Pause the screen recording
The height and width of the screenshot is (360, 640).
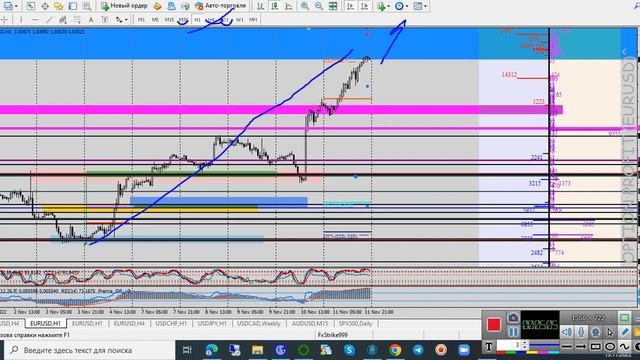pos(513,332)
